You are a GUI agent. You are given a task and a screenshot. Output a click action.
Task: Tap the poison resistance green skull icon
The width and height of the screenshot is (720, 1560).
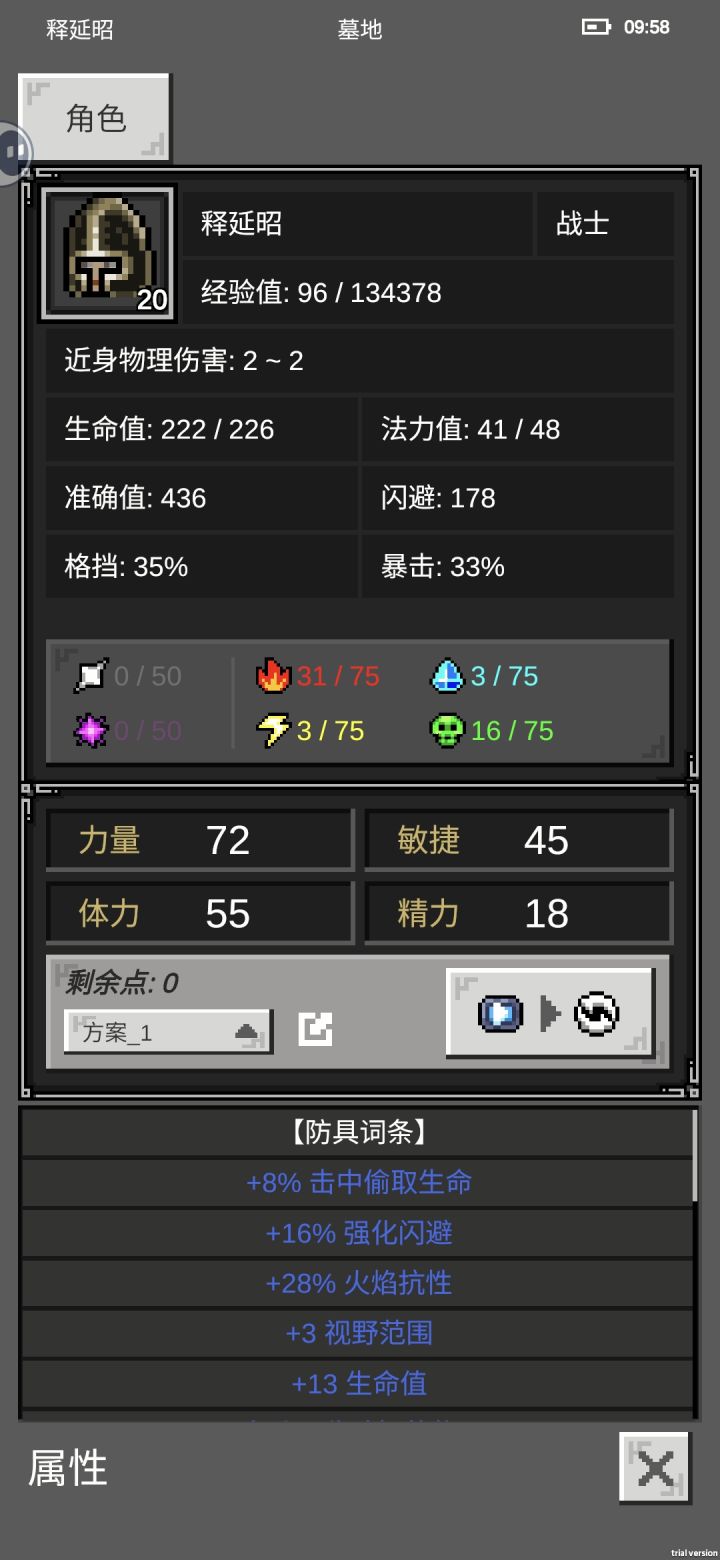pyautogui.click(x=447, y=731)
